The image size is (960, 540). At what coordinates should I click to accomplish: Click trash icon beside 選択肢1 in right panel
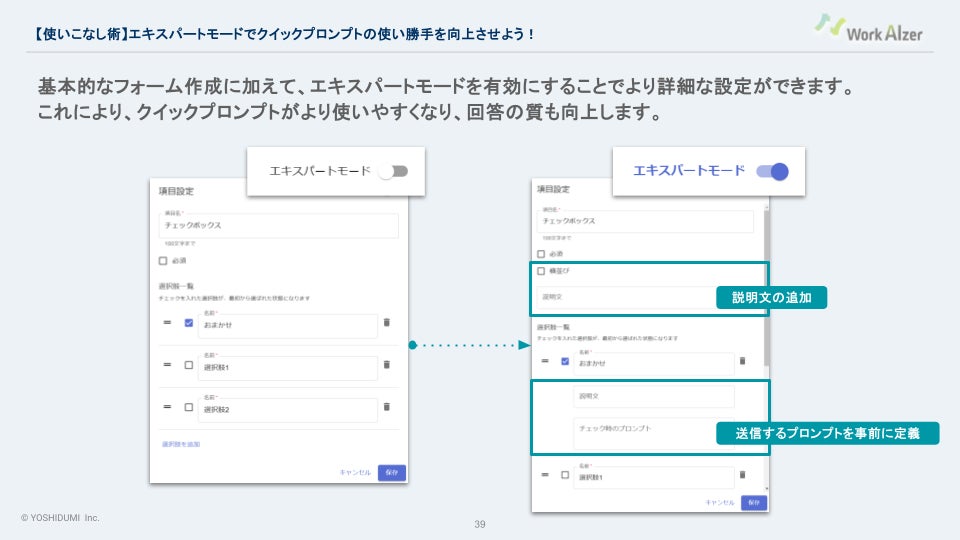pyautogui.click(x=742, y=475)
